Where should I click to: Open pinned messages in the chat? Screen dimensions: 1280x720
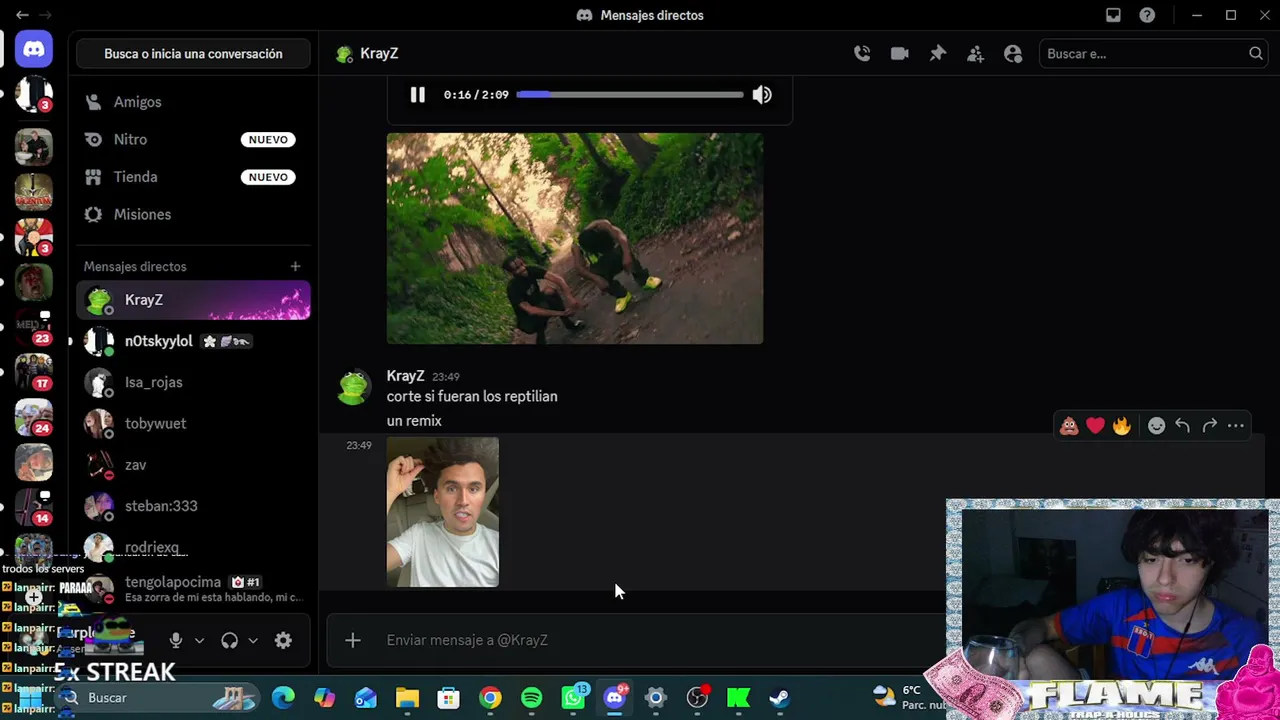coord(938,54)
